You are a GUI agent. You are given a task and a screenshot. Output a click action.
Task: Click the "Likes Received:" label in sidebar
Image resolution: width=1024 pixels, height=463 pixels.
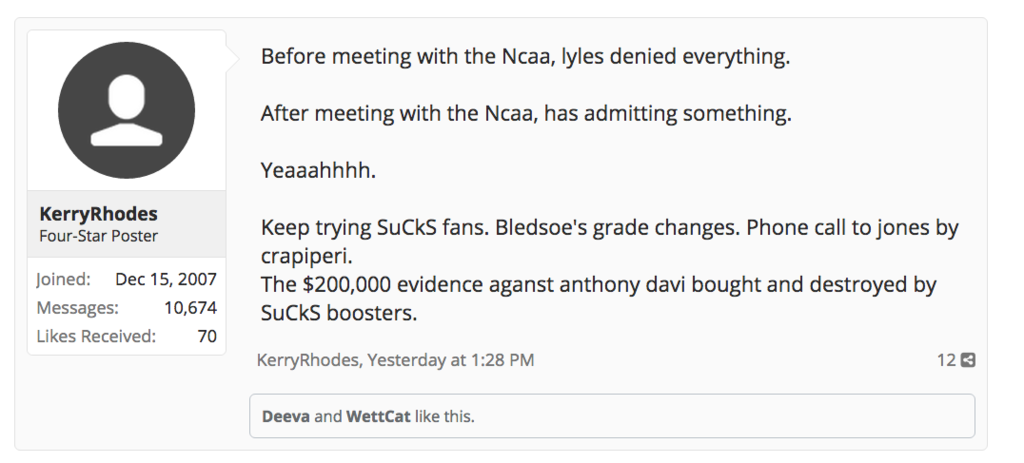[96, 336]
